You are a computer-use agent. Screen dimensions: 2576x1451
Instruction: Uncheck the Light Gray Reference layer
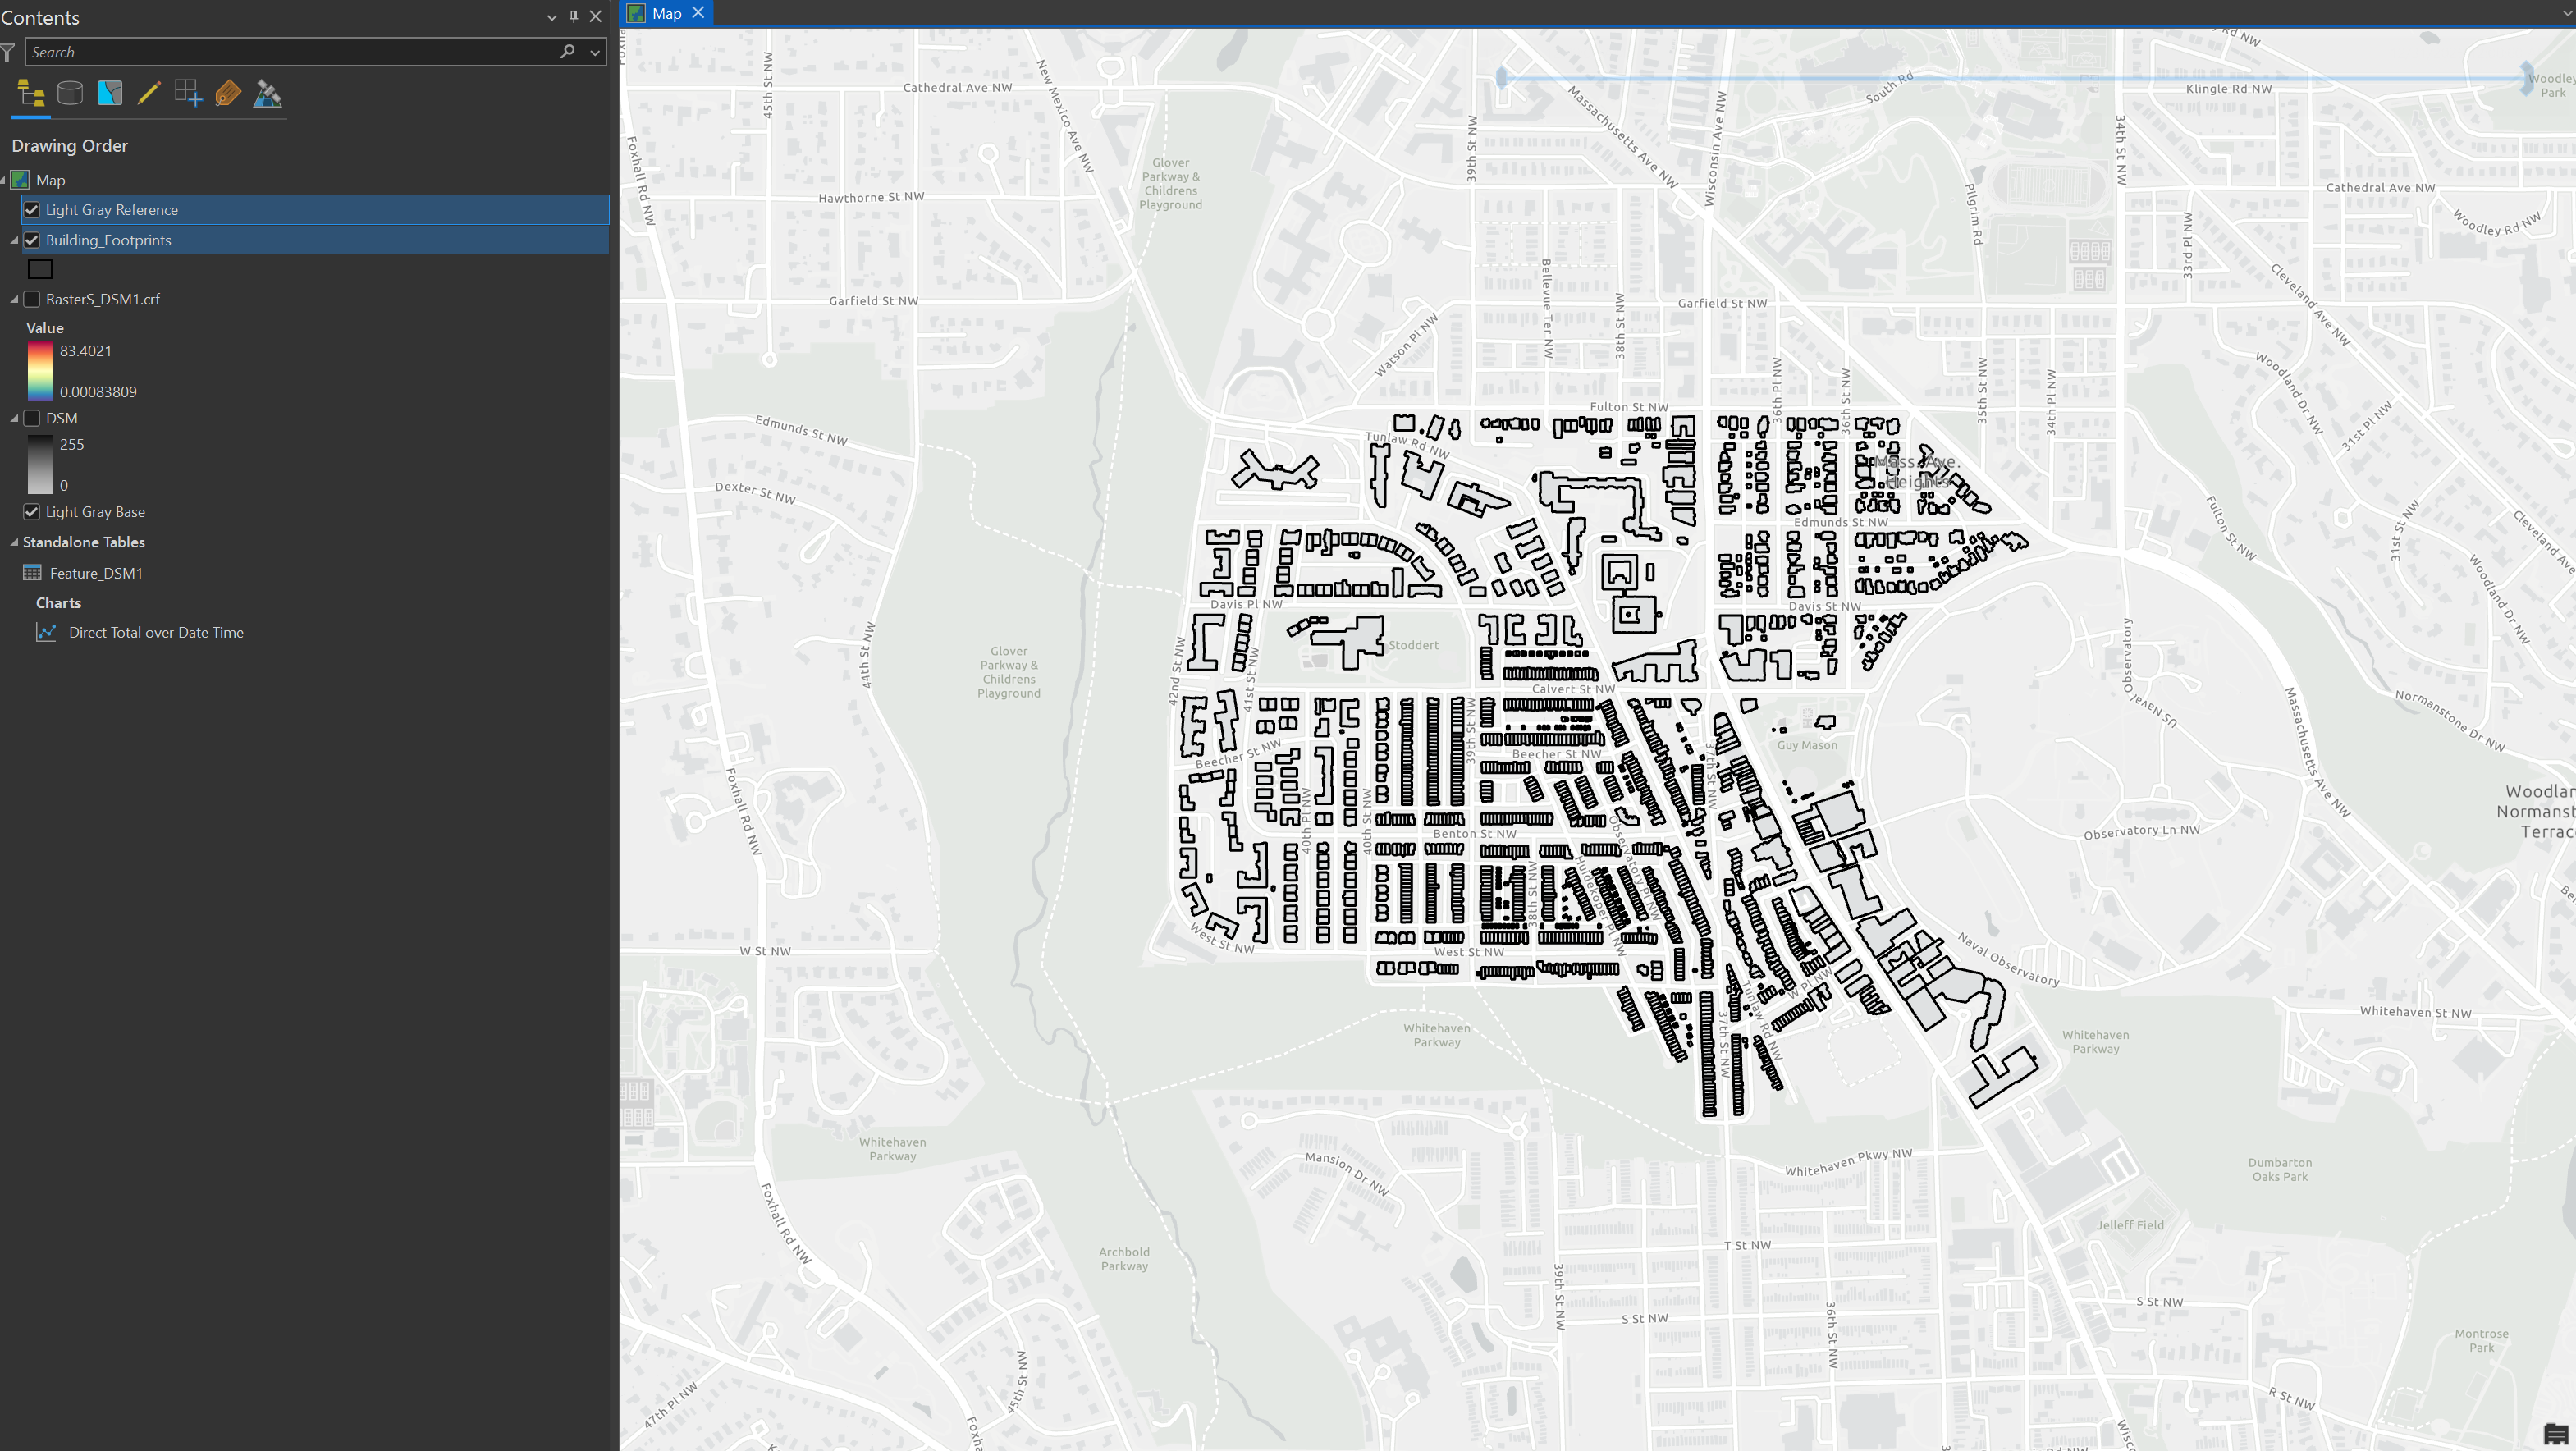[32, 210]
